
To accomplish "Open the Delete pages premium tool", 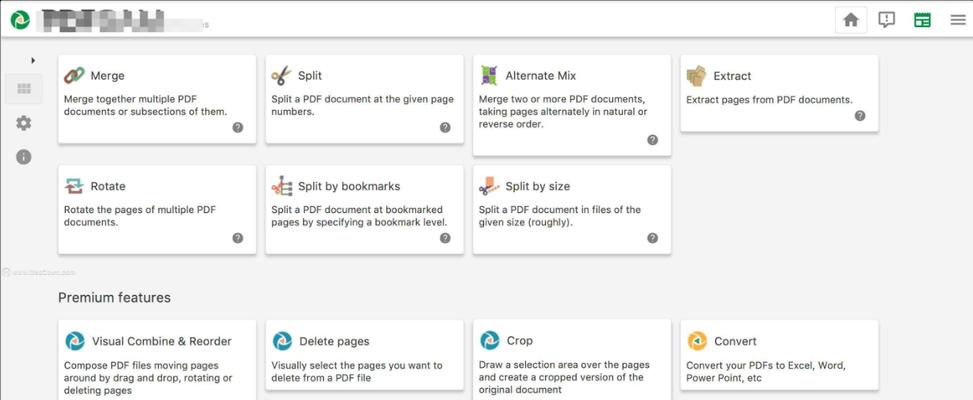I will coord(364,355).
